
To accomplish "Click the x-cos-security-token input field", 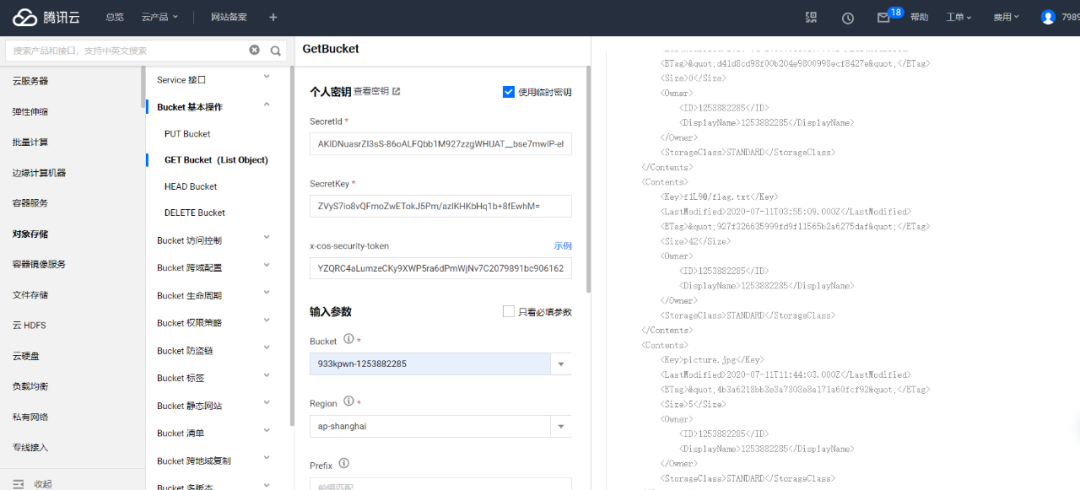I will click(x=440, y=268).
